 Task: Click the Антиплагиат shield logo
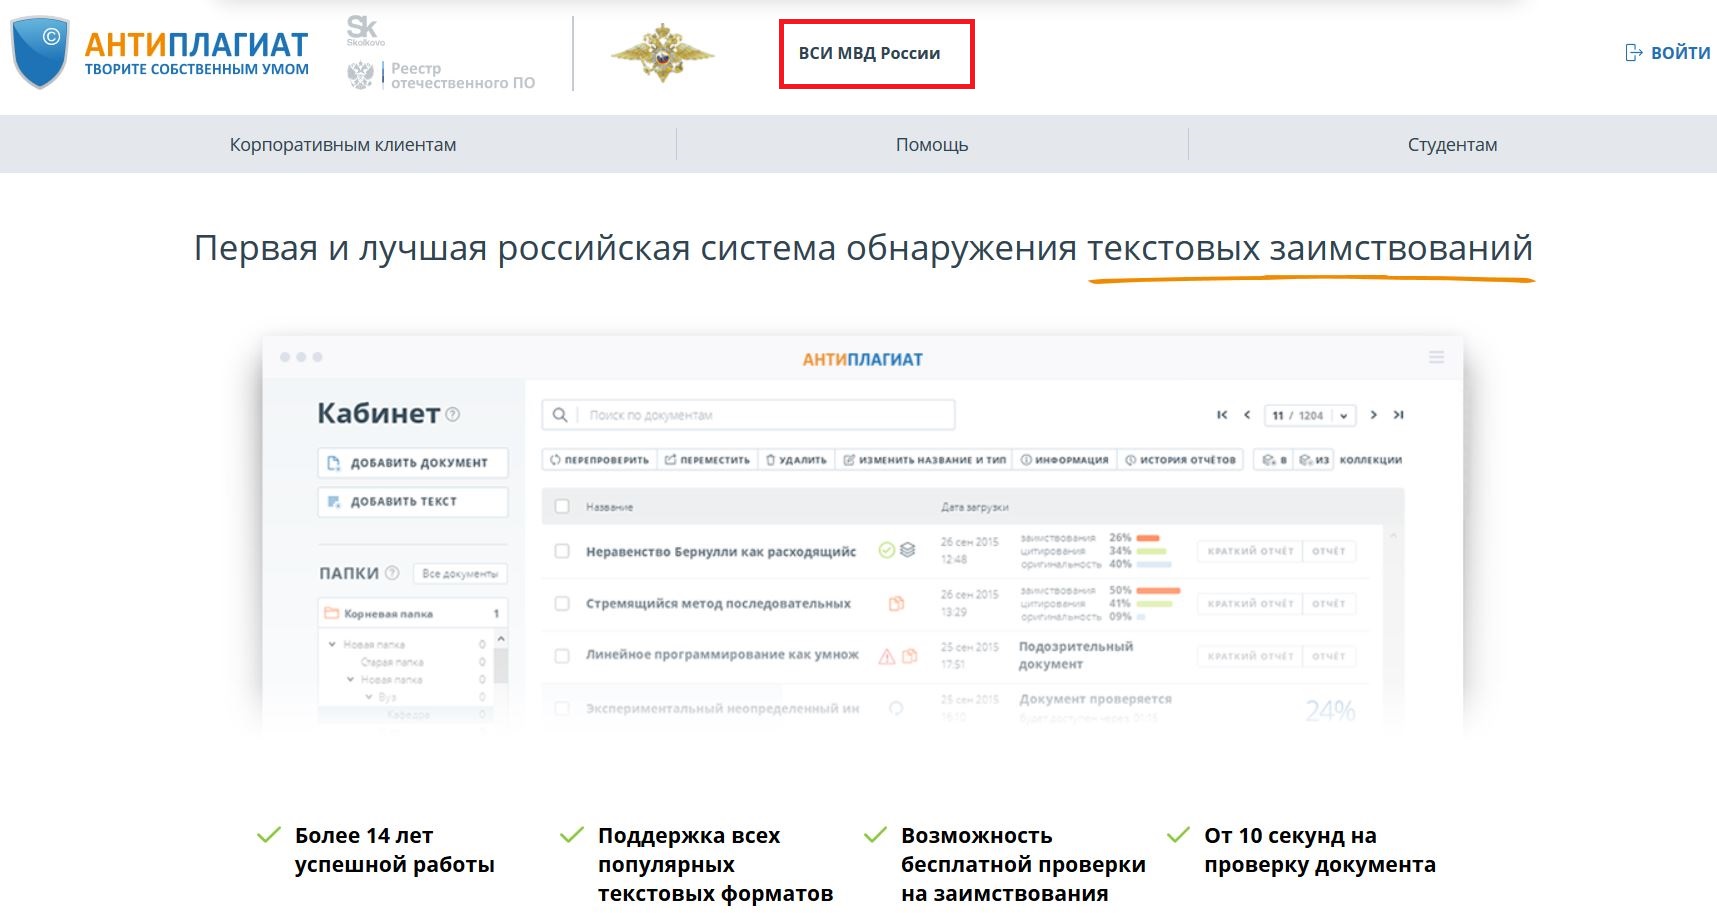click(x=40, y=52)
